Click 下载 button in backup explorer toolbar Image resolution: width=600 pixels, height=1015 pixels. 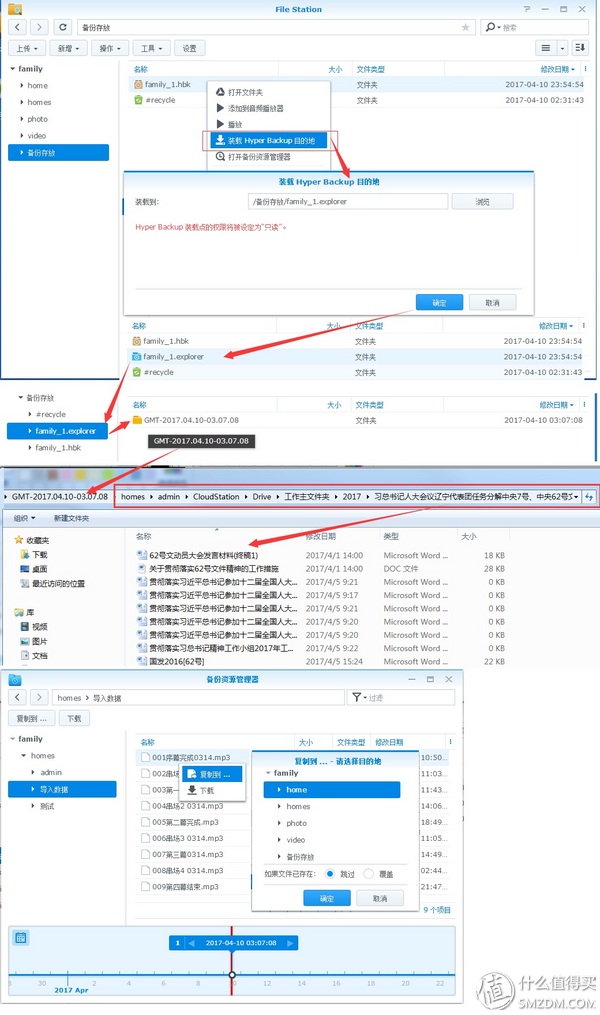(x=74, y=719)
